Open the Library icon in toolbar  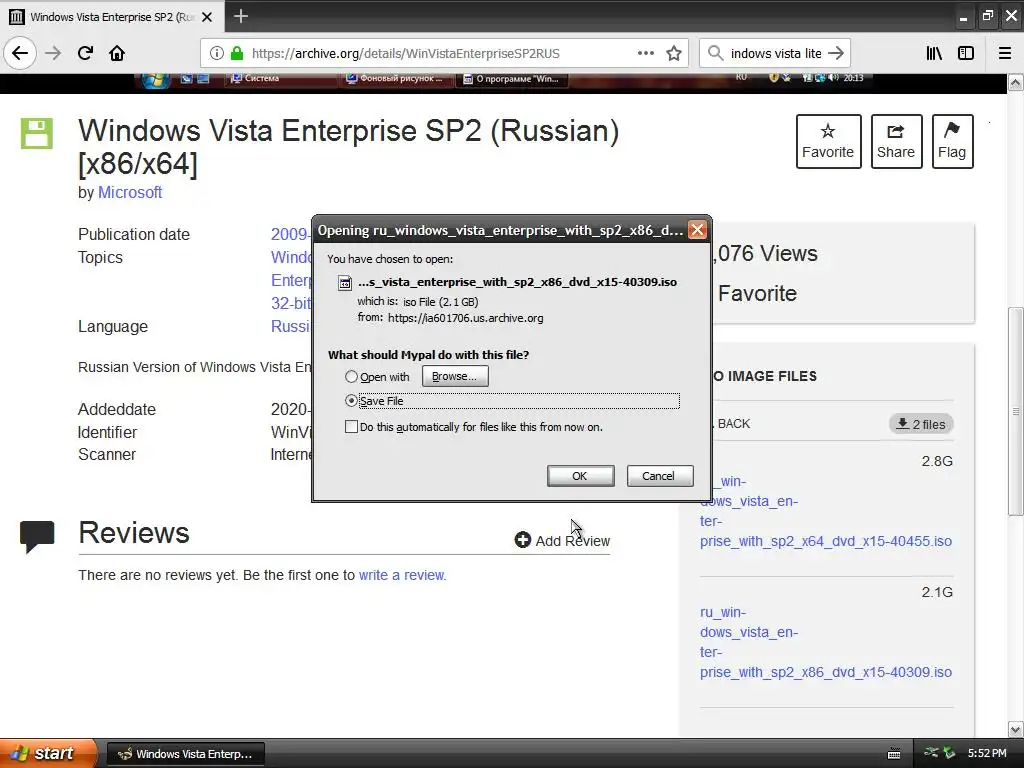pos(935,54)
